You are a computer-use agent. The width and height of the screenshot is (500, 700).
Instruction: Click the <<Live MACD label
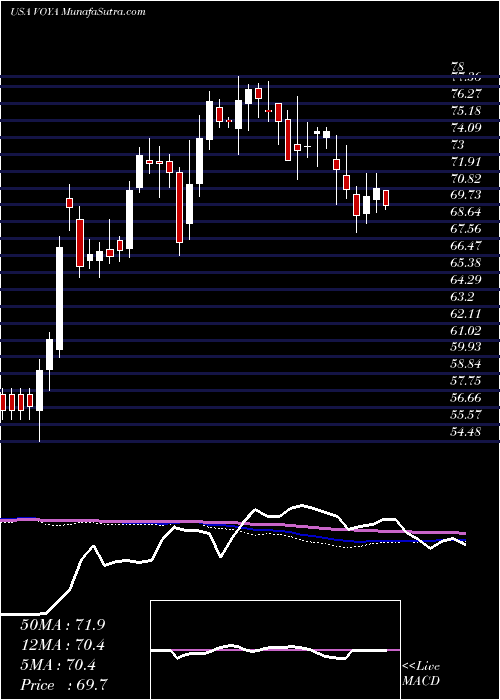pos(421,673)
